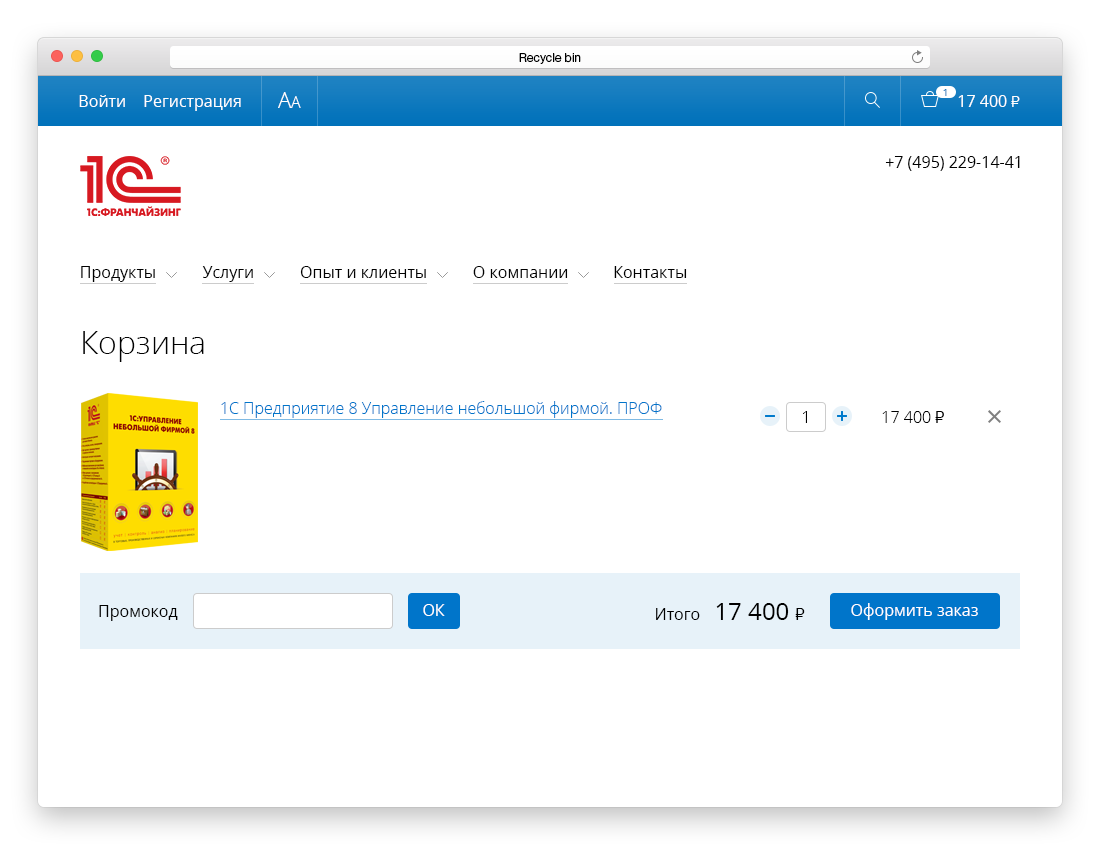Image resolution: width=1100 pixels, height=845 pixels.
Task: Click the product box thumbnail image
Action: click(139, 471)
